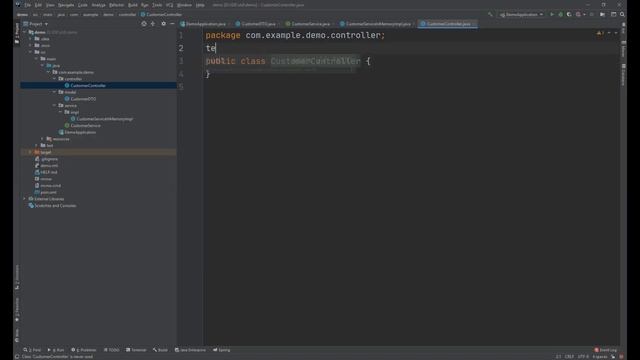Image resolution: width=640 pixels, height=360 pixels.
Task: Switch to CustomerDTO.java tab
Action: (x=256, y=24)
